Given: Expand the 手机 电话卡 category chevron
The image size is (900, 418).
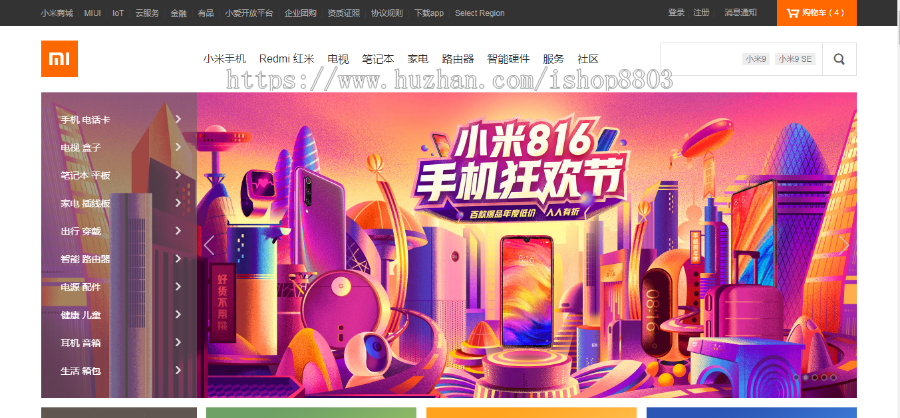Looking at the screenshot, I should point(179,119).
